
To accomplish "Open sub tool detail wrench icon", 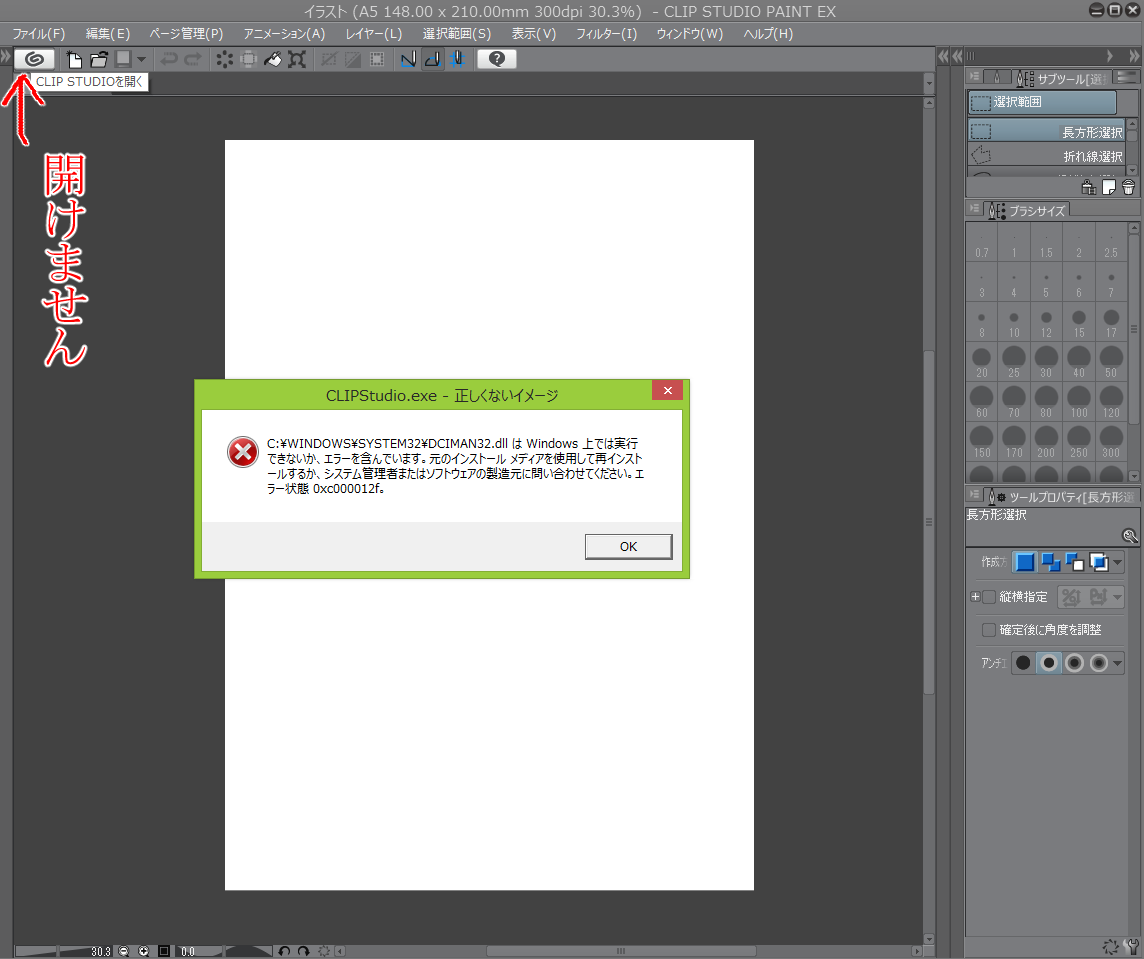I will [1130, 536].
